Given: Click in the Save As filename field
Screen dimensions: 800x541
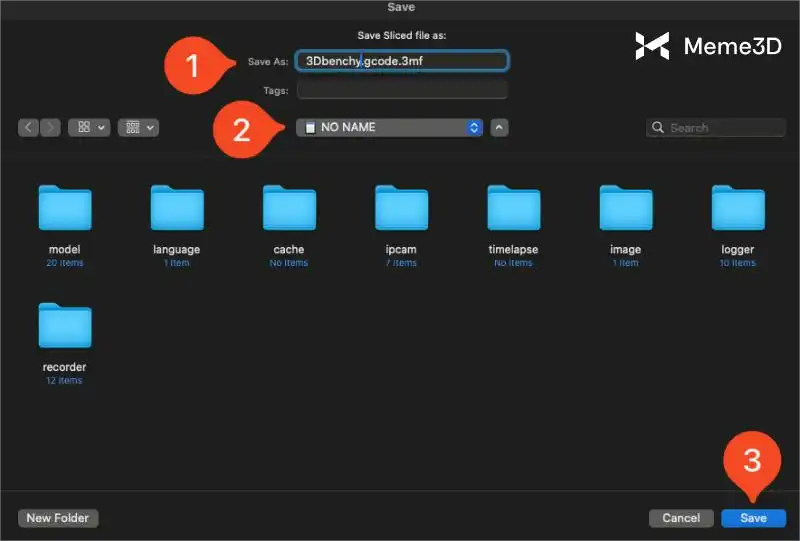Looking at the screenshot, I should click(402, 61).
